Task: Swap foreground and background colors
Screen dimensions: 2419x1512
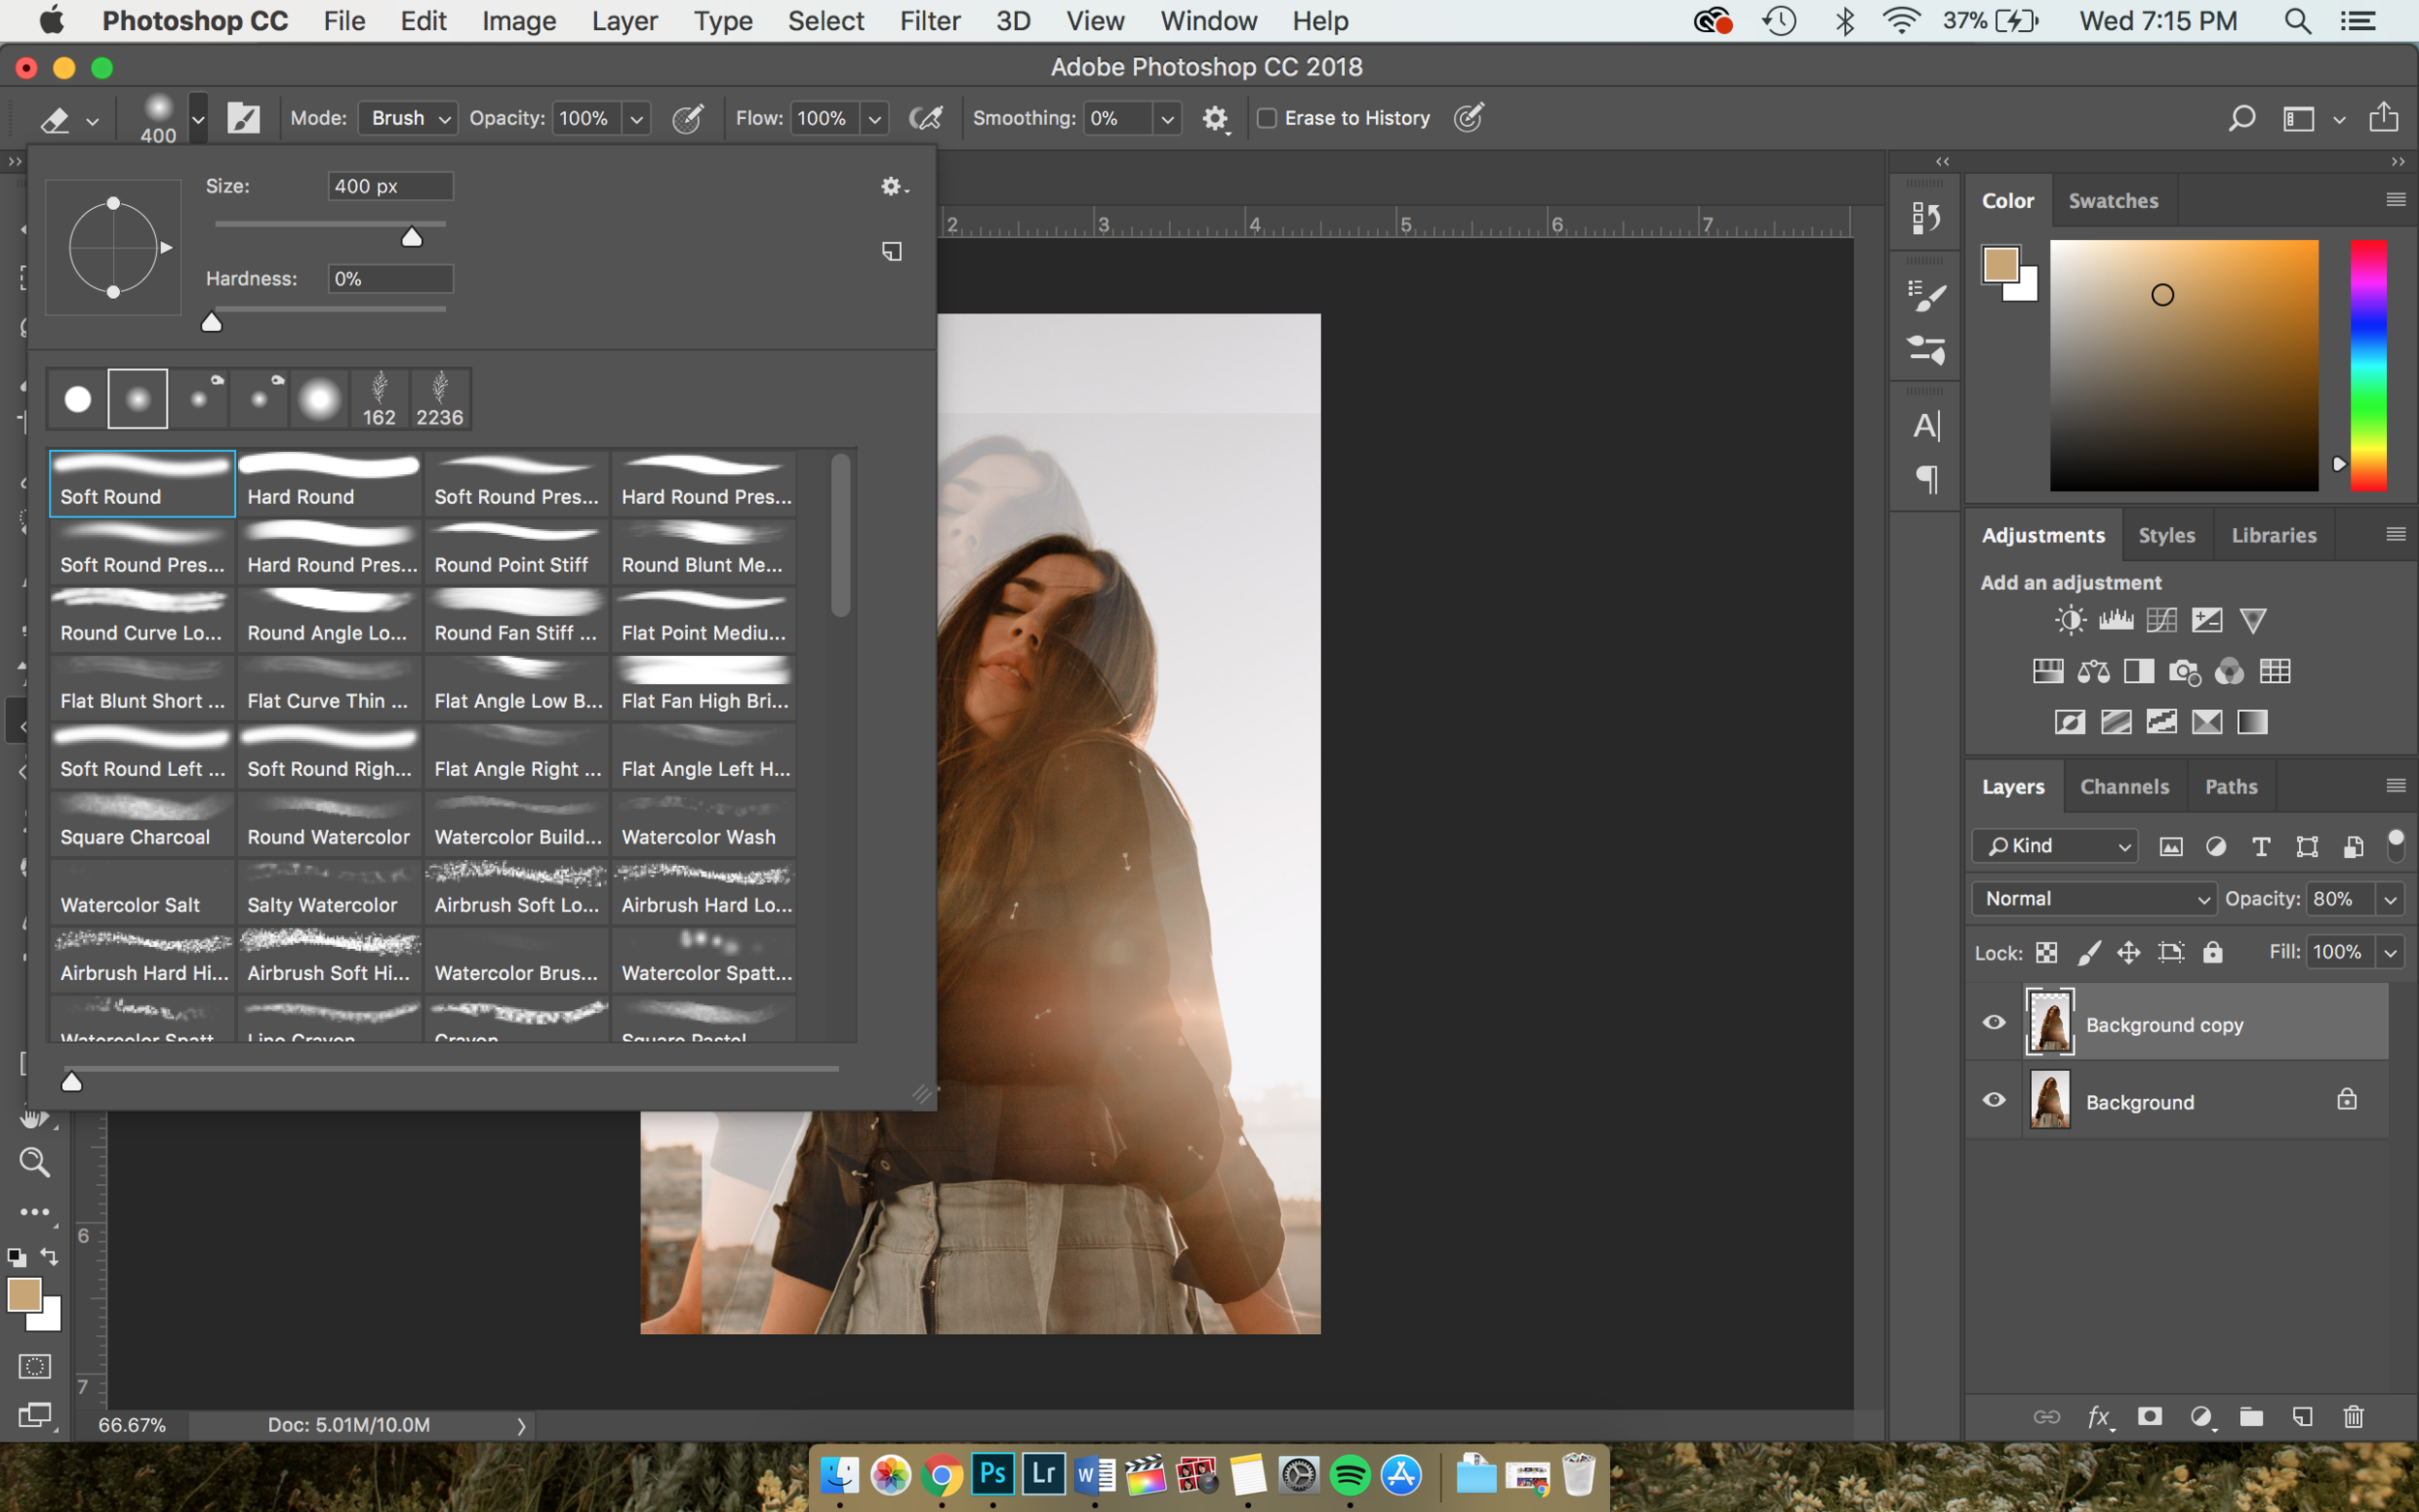Action: (x=49, y=1257)
